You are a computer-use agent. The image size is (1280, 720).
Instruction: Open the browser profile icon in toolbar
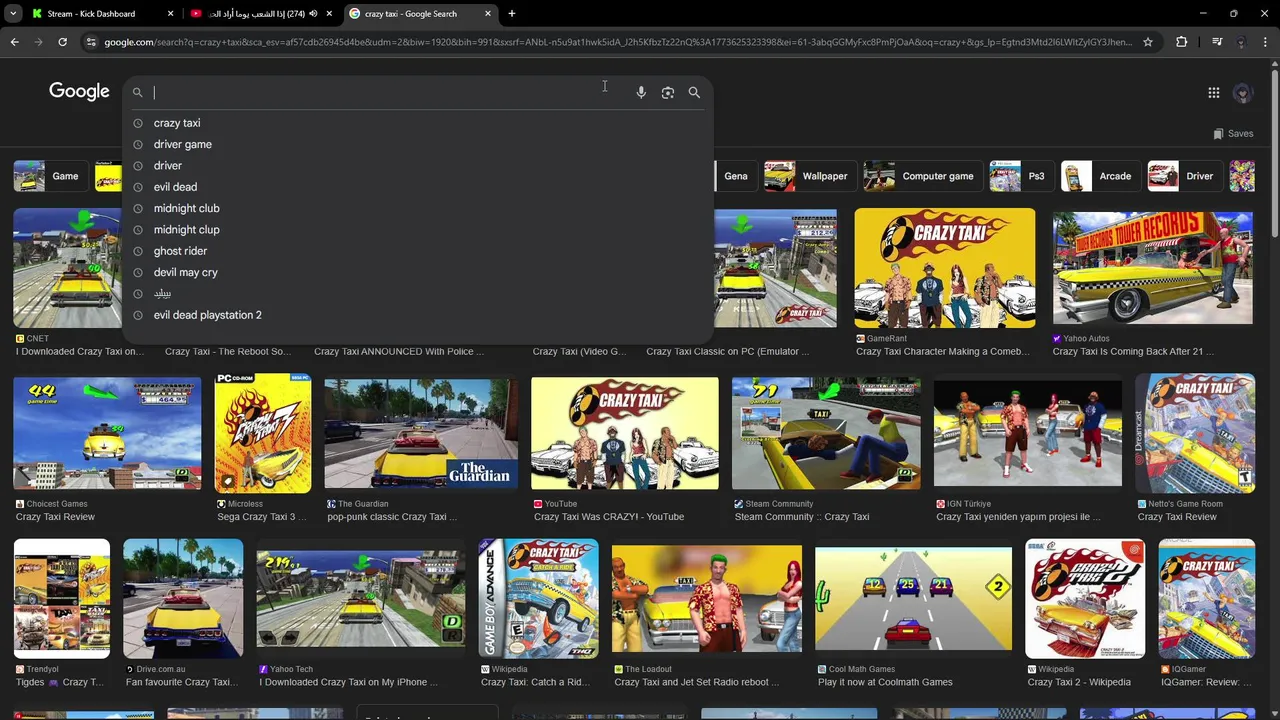(1242, 42)
